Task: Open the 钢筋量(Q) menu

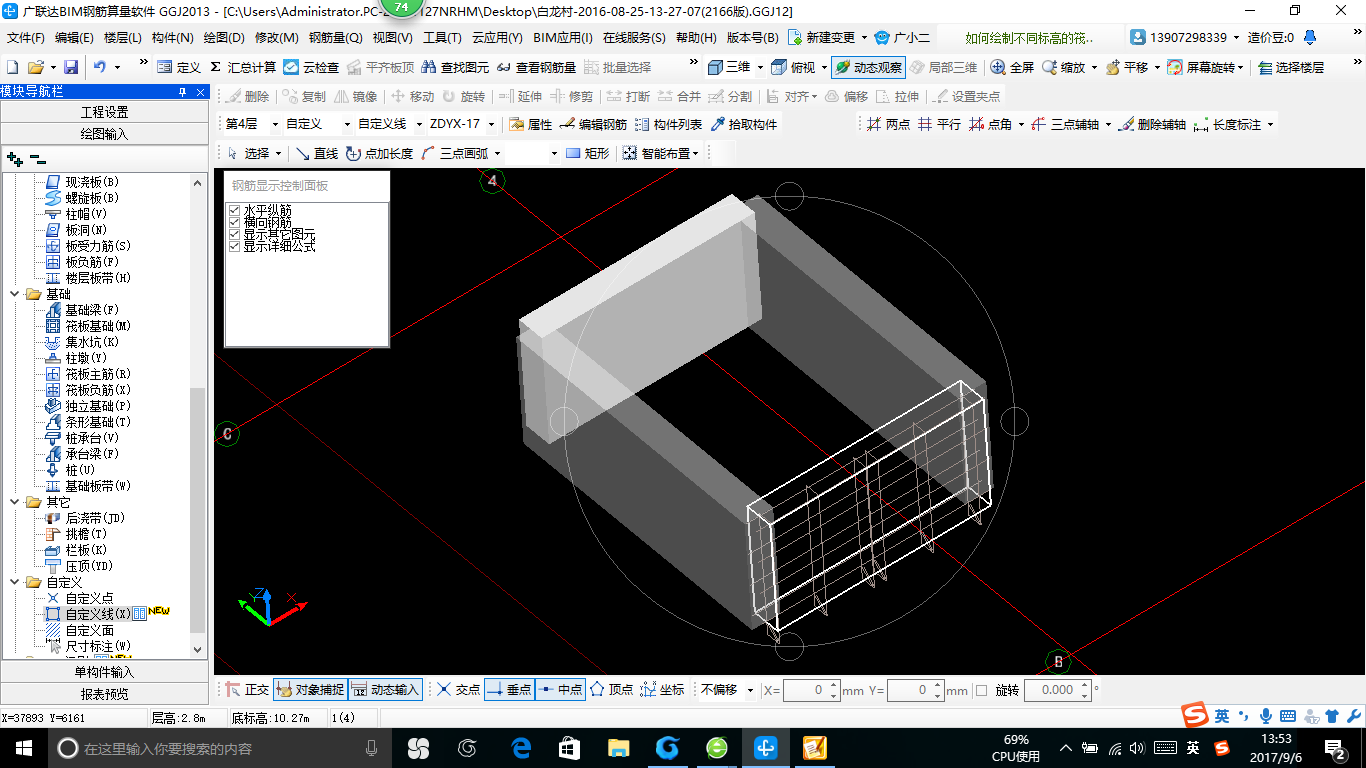Action: click(x=335, y=38)
